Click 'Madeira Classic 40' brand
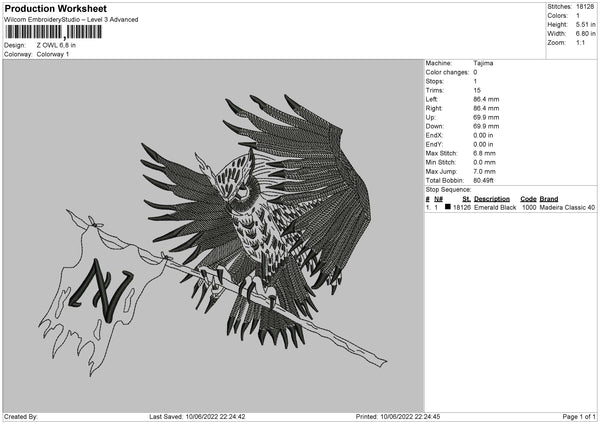600x424 pixels. click(x=567, y=207)
